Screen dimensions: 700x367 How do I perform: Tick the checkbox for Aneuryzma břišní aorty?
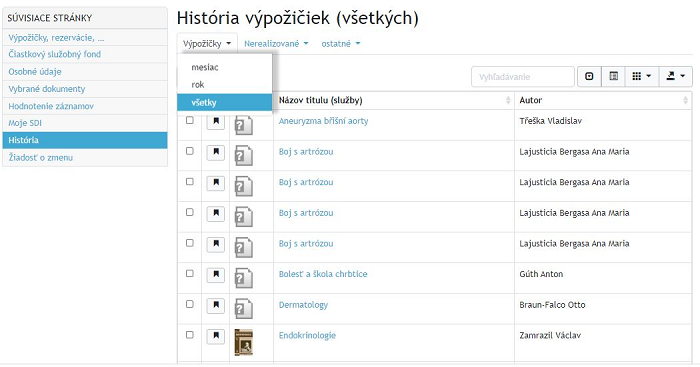[x=190, y=121]
